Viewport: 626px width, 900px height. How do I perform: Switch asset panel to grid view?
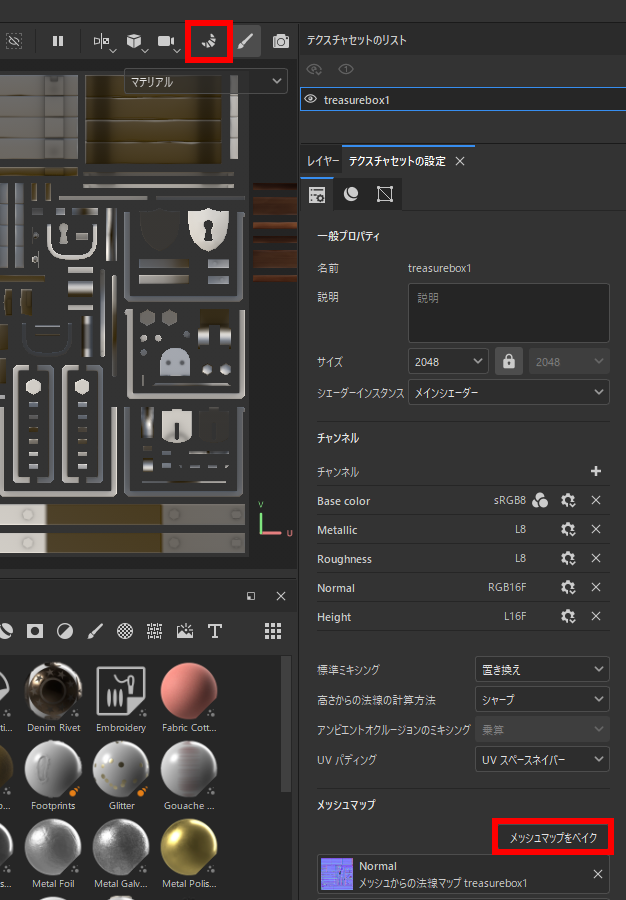click(x=273, y=631)
